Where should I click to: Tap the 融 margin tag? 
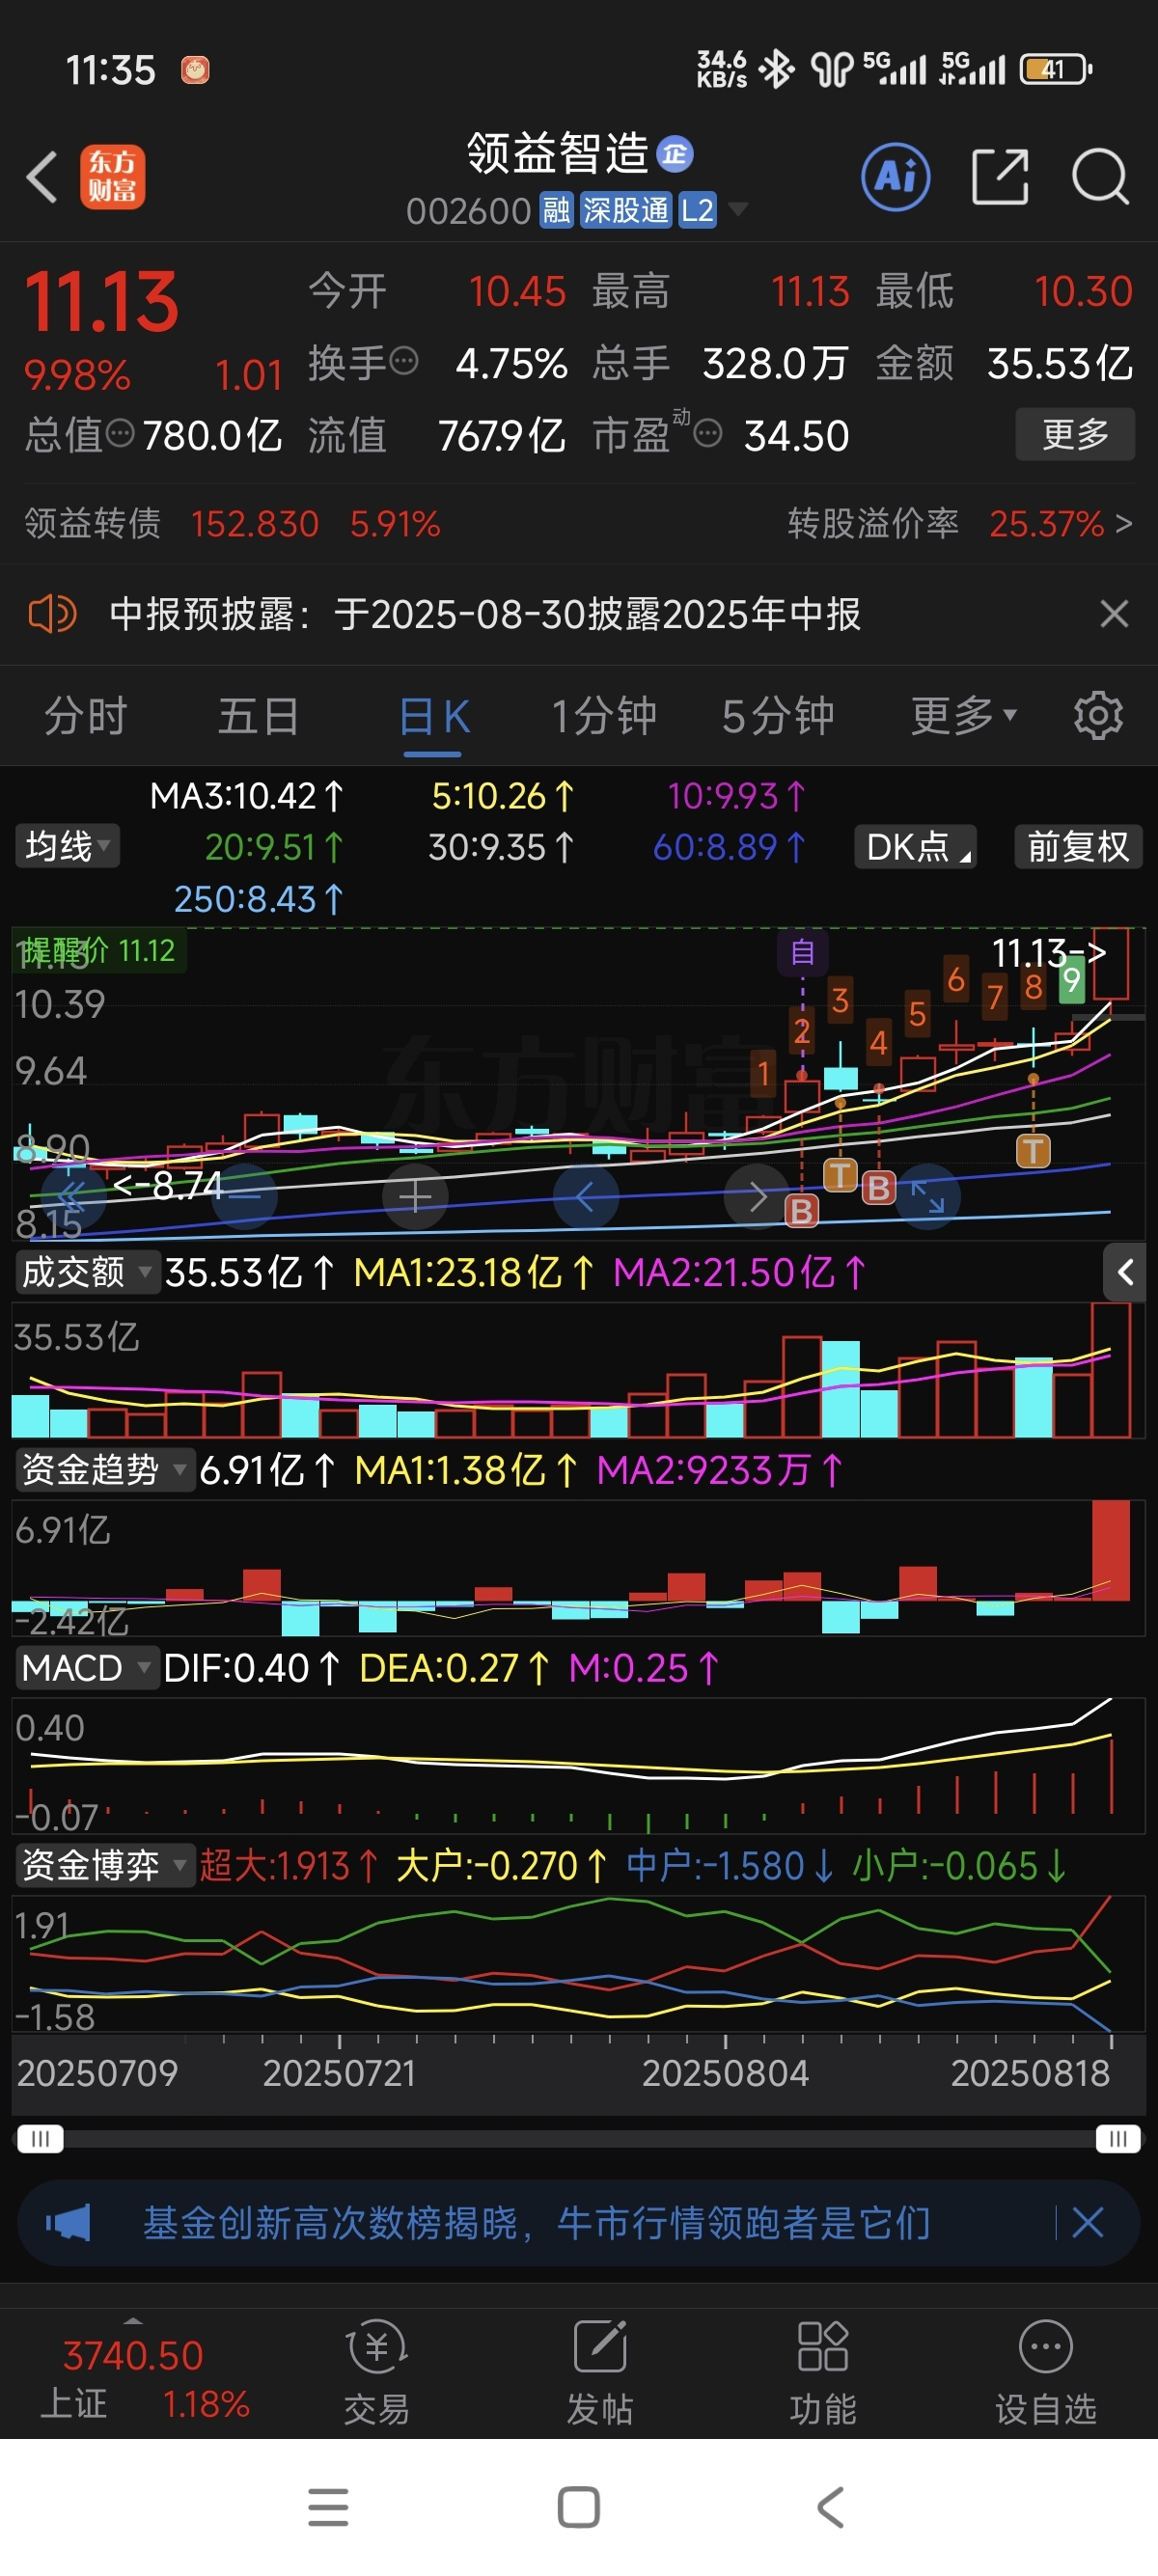[556, 211]
